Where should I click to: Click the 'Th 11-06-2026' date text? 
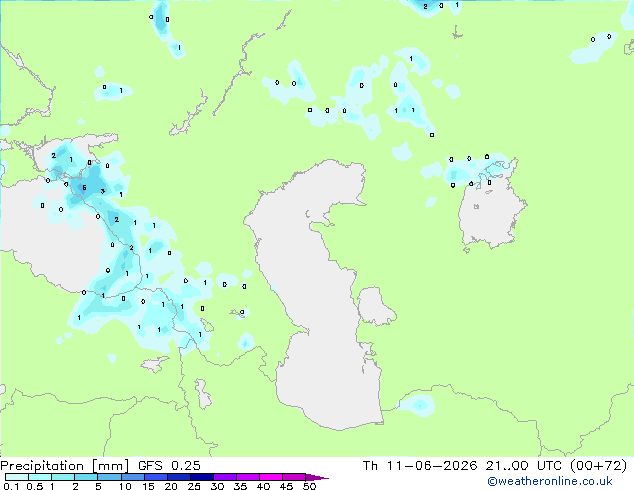[420, 466]
